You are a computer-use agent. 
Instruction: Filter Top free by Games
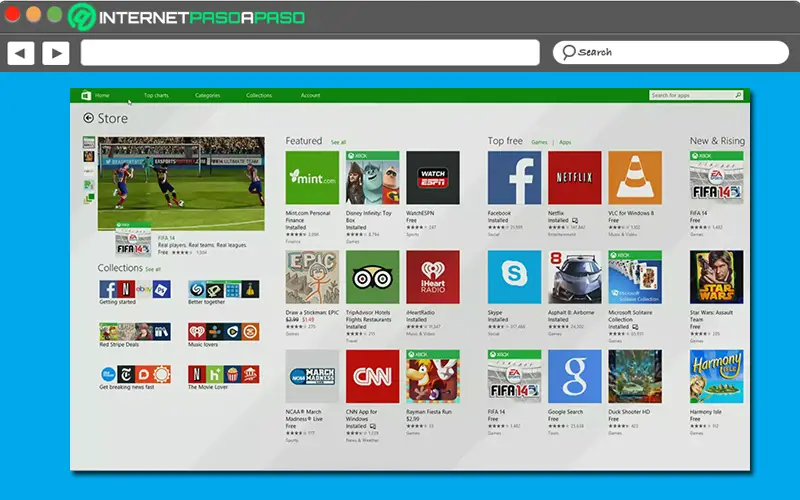(539, 142)
